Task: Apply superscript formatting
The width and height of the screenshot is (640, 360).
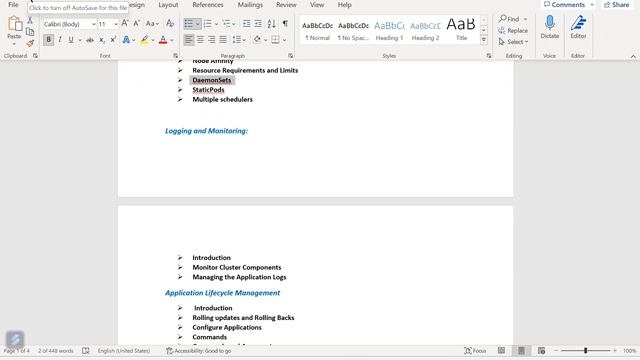Action: pyautogui.click(x=113, y=40)
